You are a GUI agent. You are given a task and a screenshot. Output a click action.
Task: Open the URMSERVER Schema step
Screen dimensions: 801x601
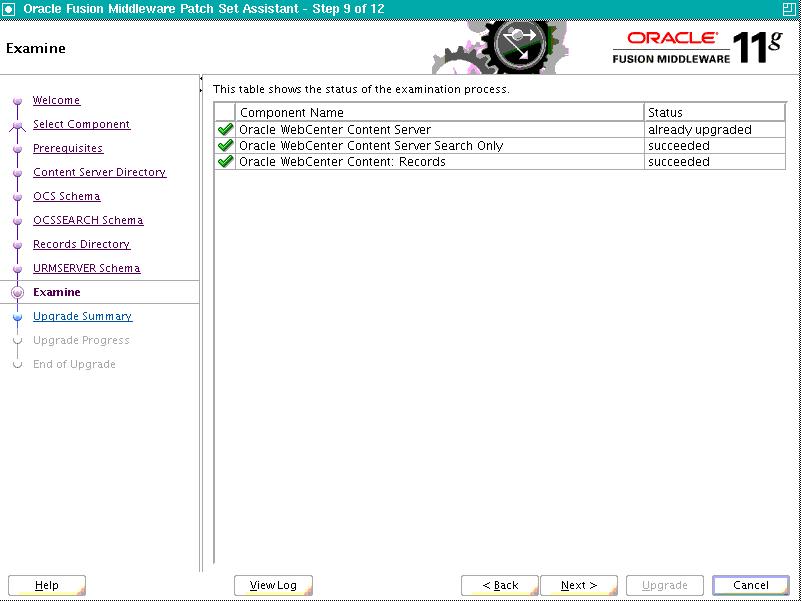86,268
